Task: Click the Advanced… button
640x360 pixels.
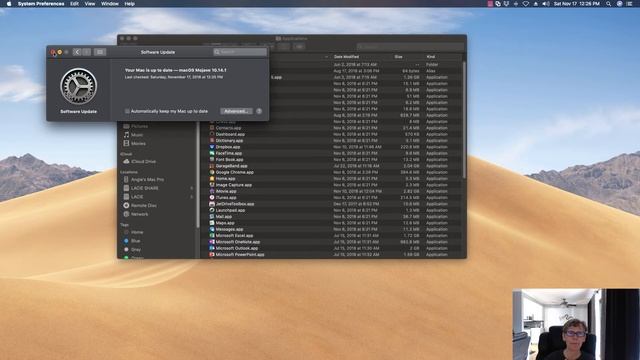Action: click(x=236, y=111)
